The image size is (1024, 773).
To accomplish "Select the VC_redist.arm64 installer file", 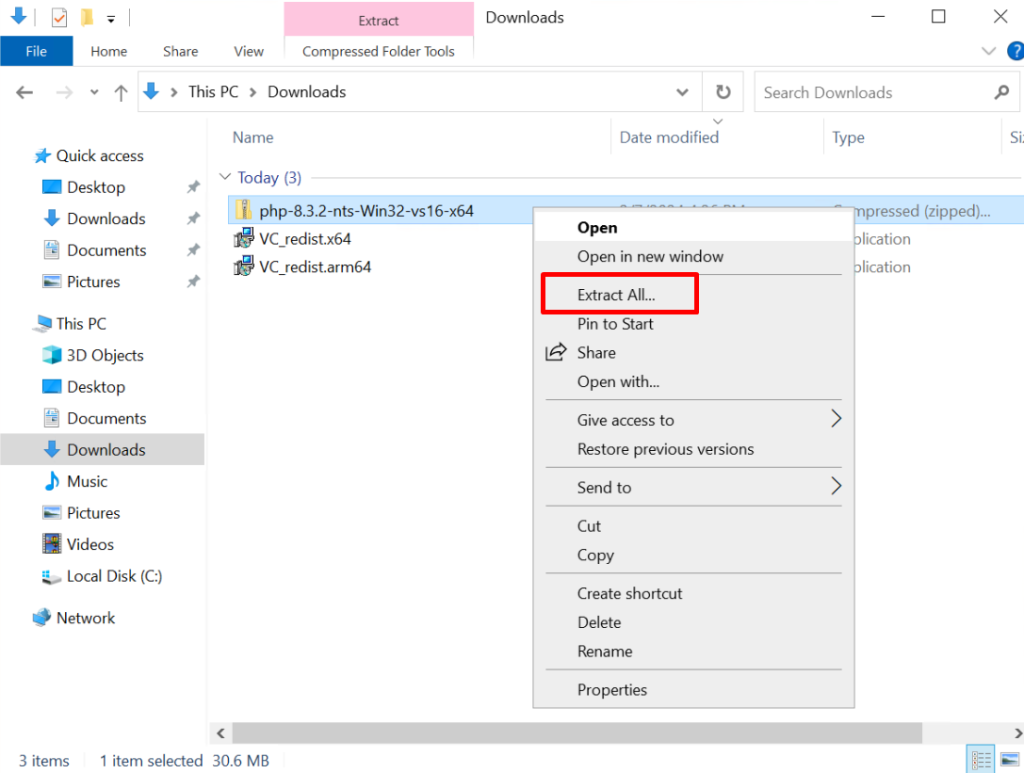I will pyautogui.click(x=314, y=267).
